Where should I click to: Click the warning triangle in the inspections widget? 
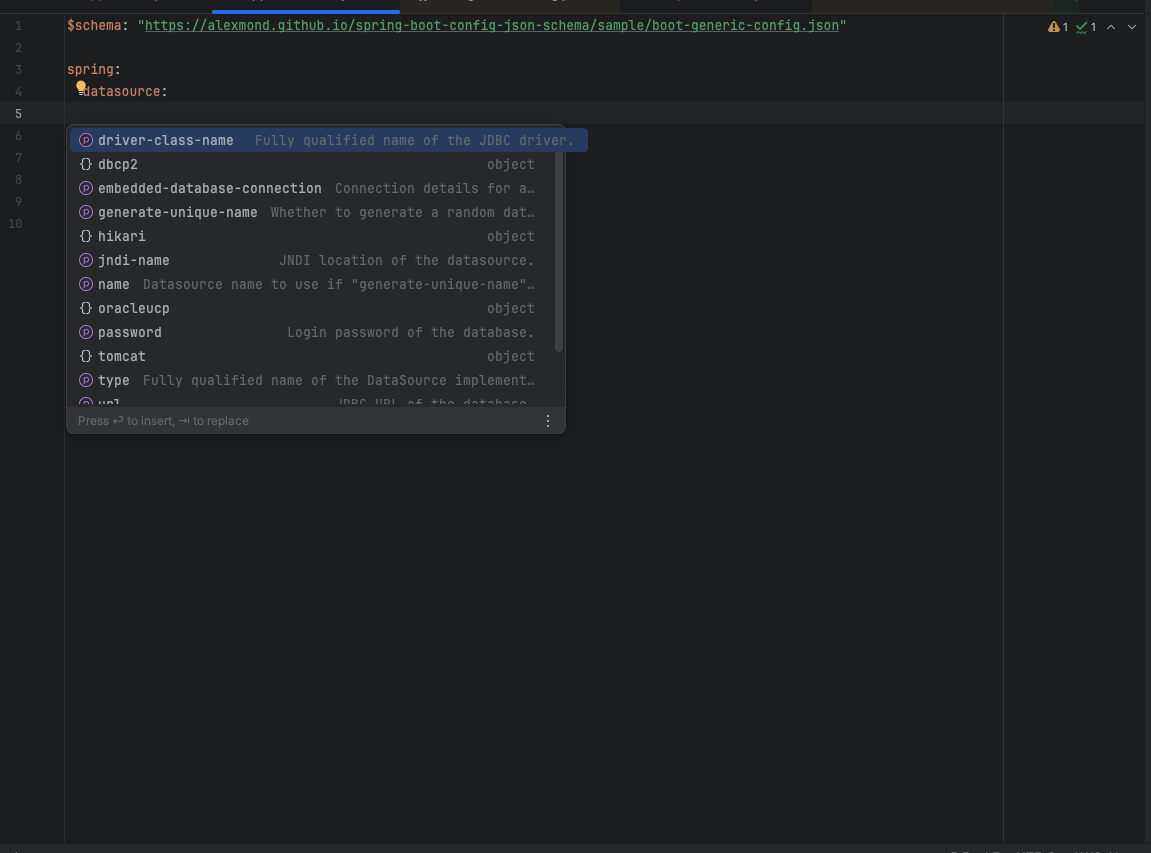tap(1052, 27)
